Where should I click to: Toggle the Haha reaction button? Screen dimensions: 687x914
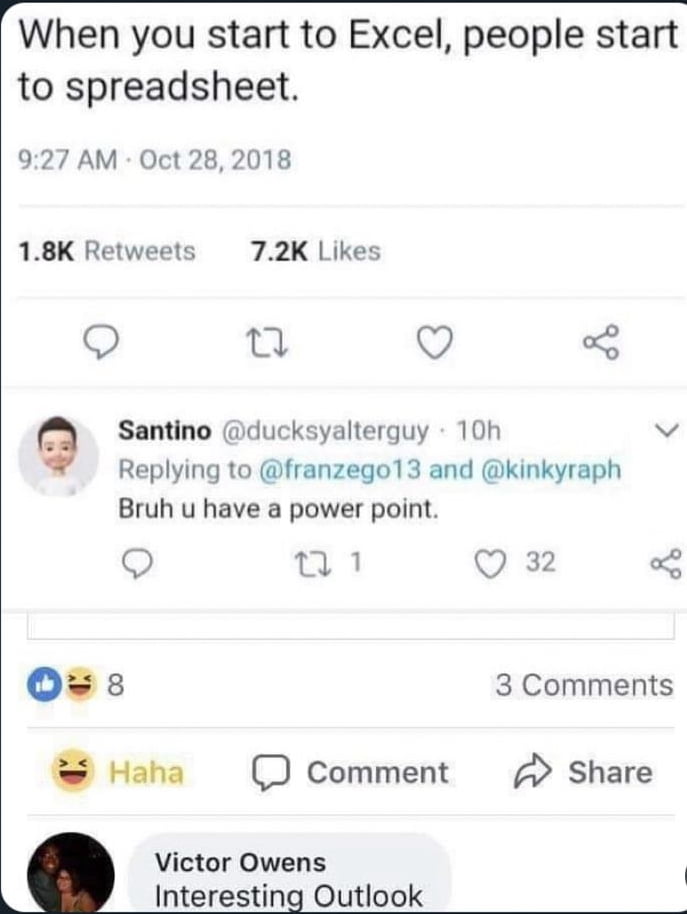119,772
